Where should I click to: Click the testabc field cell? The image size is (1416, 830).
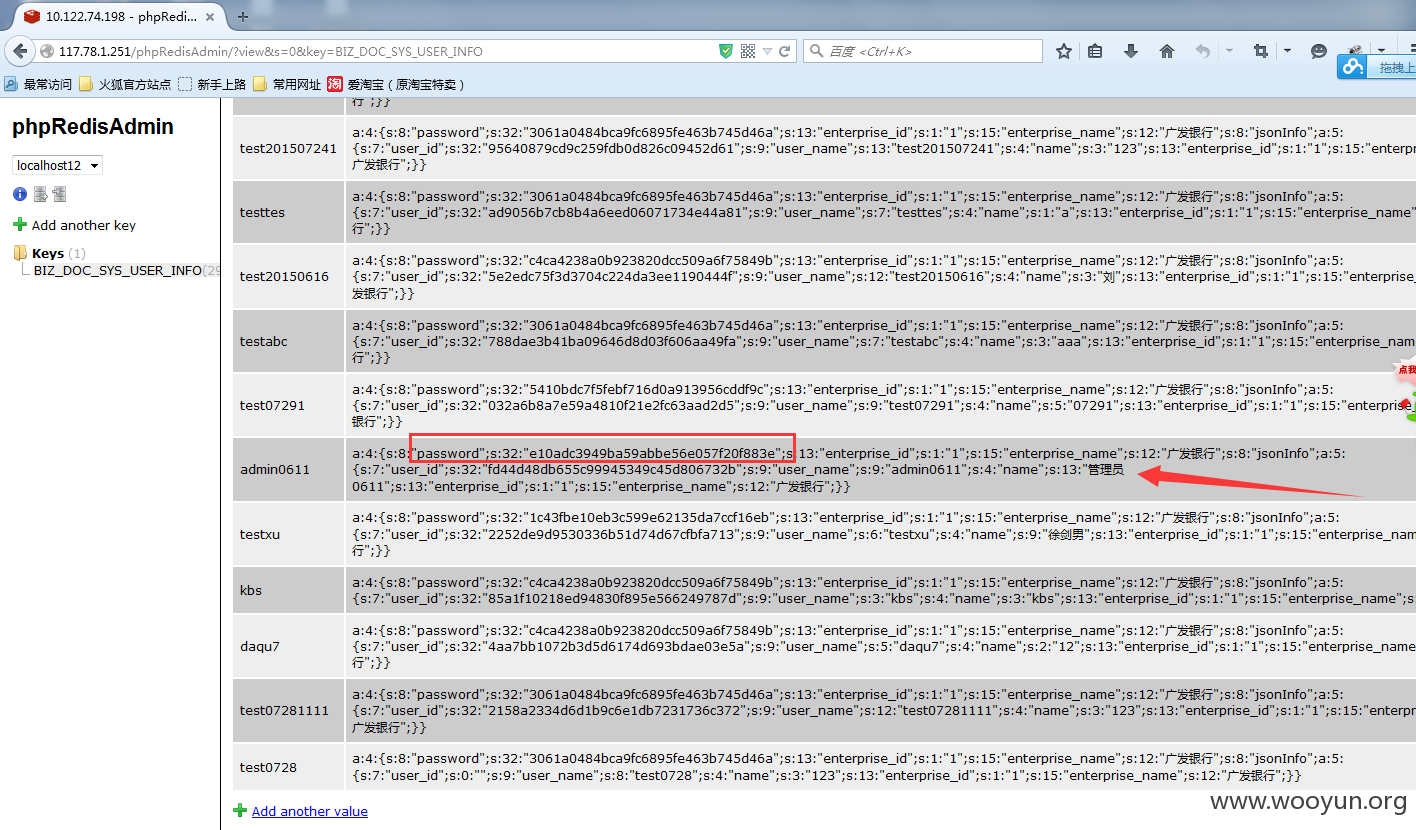tap(288, 341)
